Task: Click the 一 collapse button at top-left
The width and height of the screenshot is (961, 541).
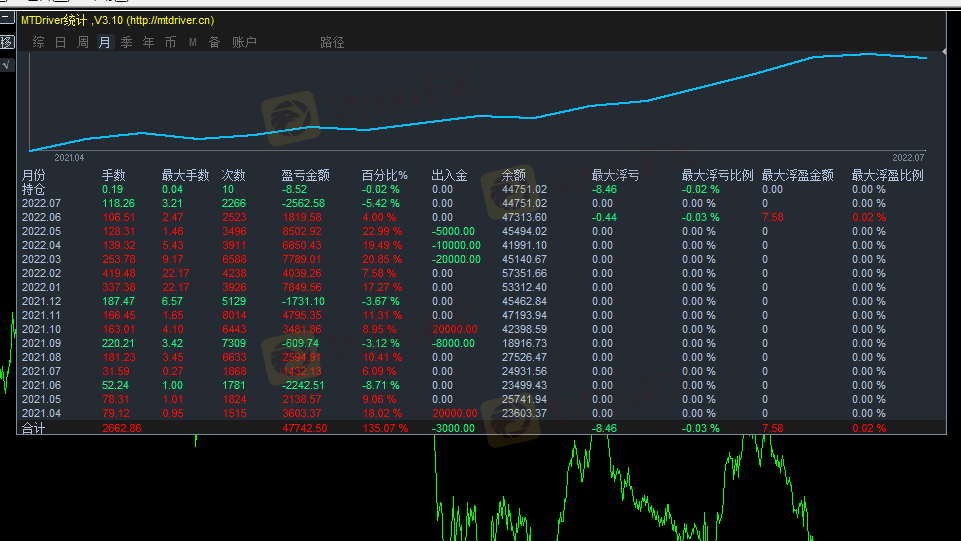Action: coord(6,17)
